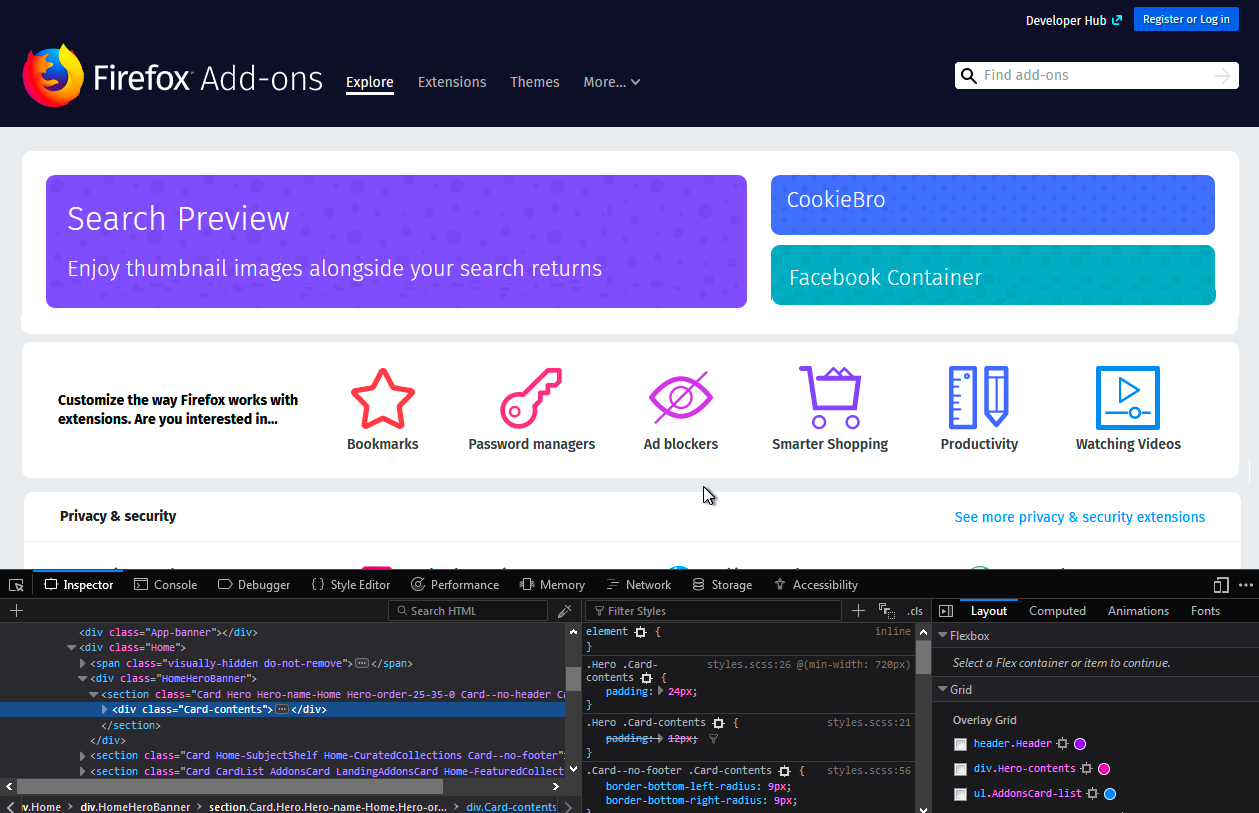Viewport: 1259px width, 813px height.
Task: Click the pink color swatch next to div.Hero-contents
Action: 1104,769
